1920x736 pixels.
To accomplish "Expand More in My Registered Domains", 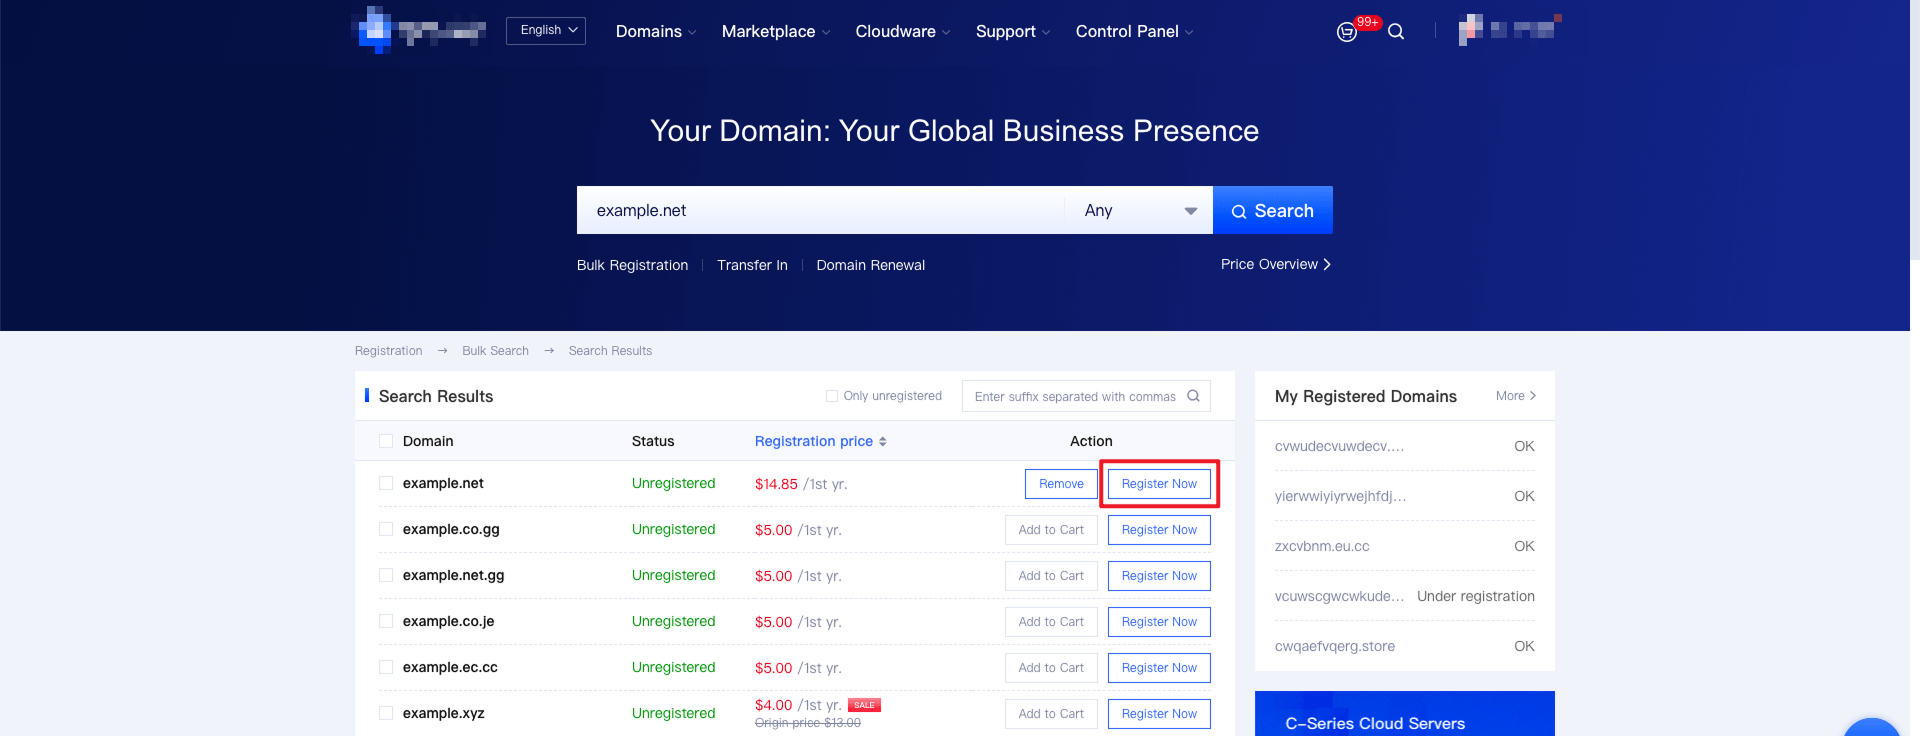I will pos(1515,396).
